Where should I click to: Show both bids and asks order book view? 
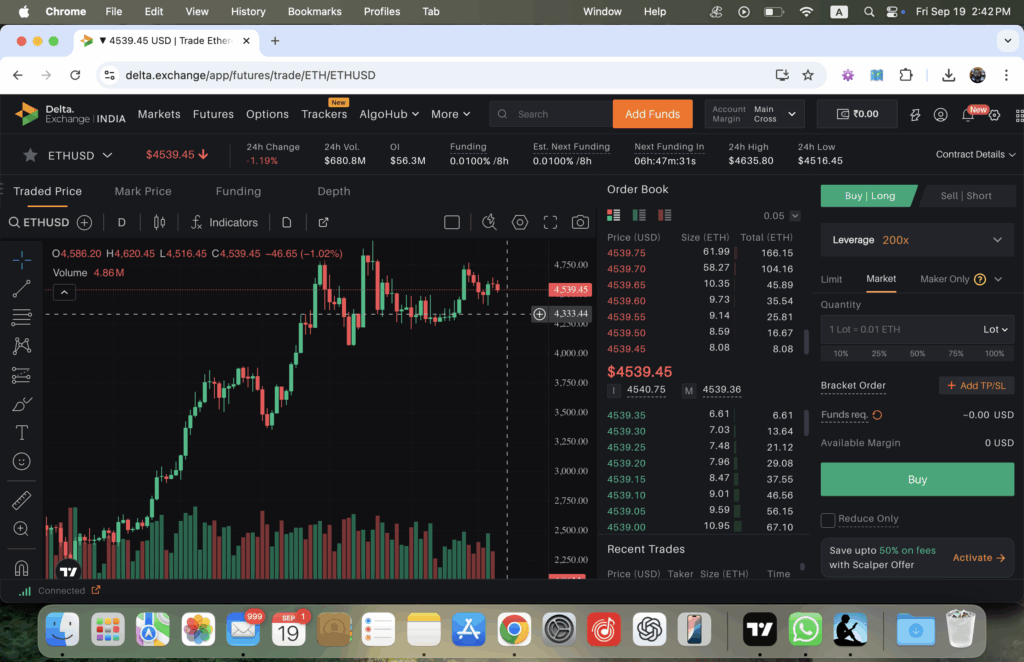tap(613, 215)
